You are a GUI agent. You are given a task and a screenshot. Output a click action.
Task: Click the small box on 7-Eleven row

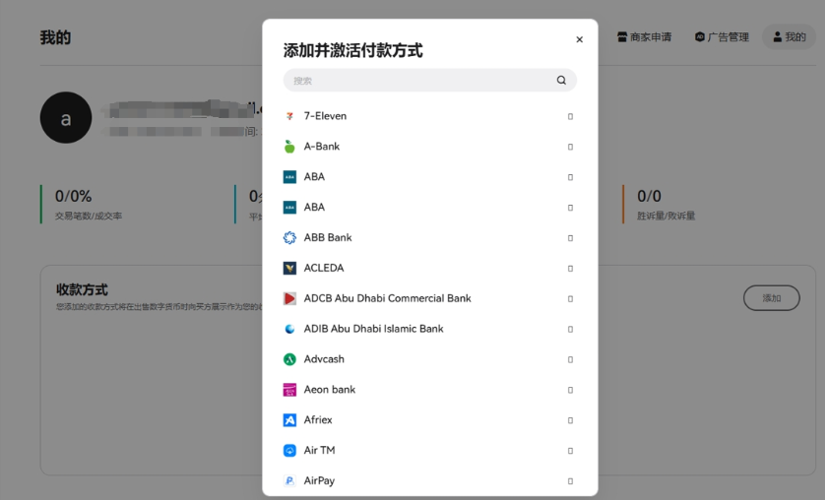coord(570,116)
